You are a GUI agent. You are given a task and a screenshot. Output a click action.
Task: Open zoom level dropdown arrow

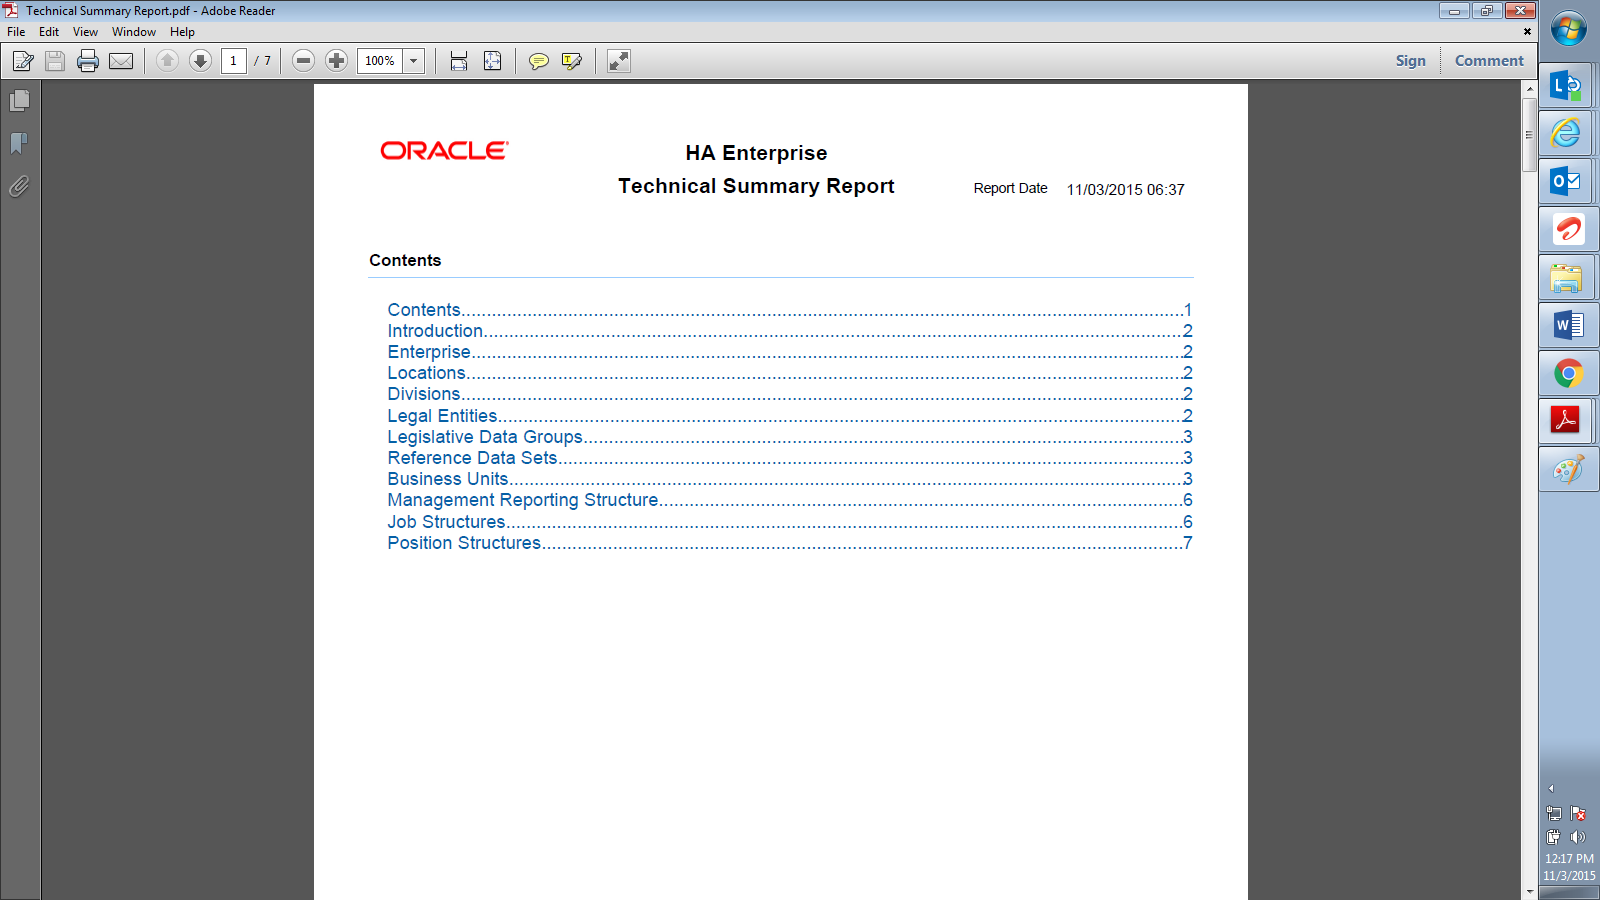(414, 61)
